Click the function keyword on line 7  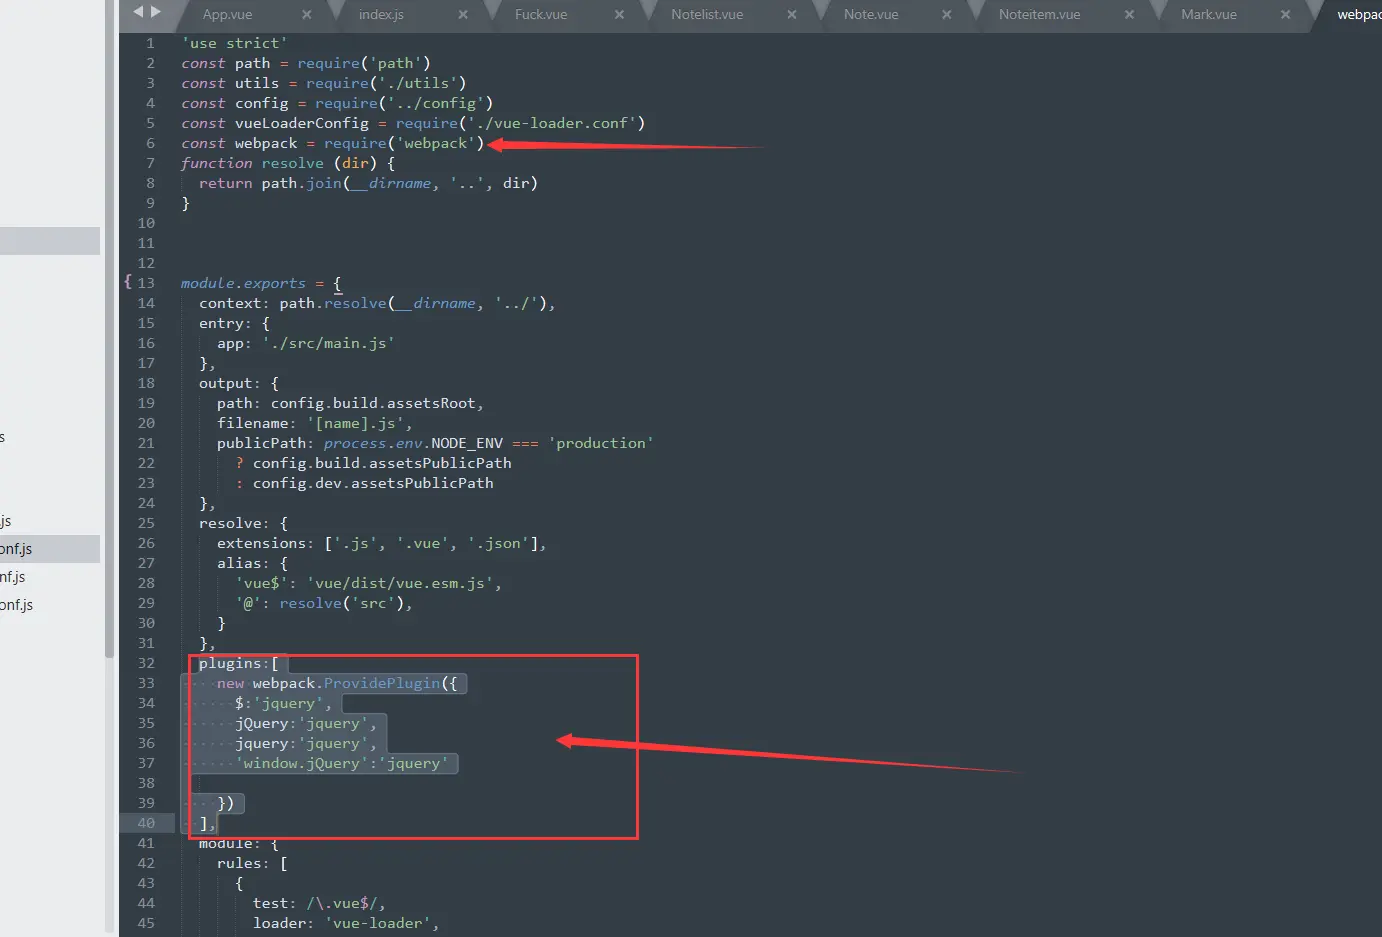216,163
